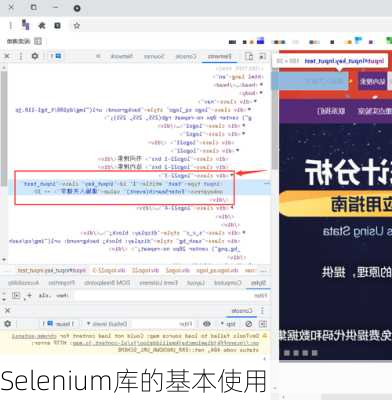This screenshot has width=392, height=400.
Task: Create a live expression with the eye icon
Action: click(207, 324)
